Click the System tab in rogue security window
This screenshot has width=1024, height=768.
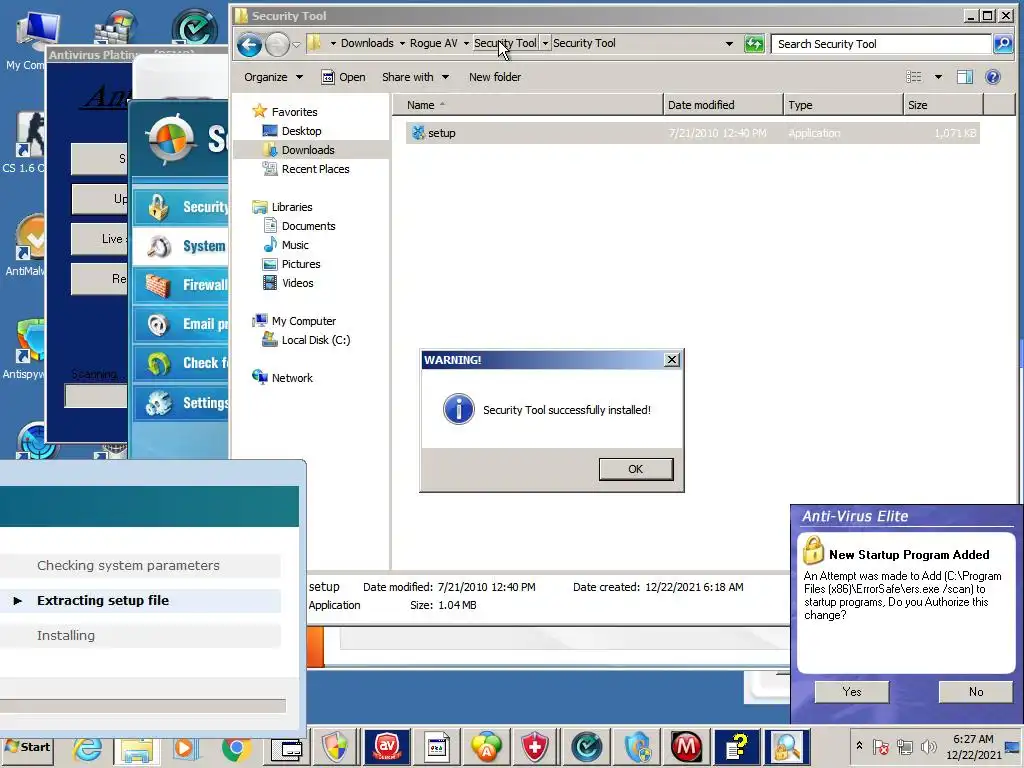tap(181, 246)
